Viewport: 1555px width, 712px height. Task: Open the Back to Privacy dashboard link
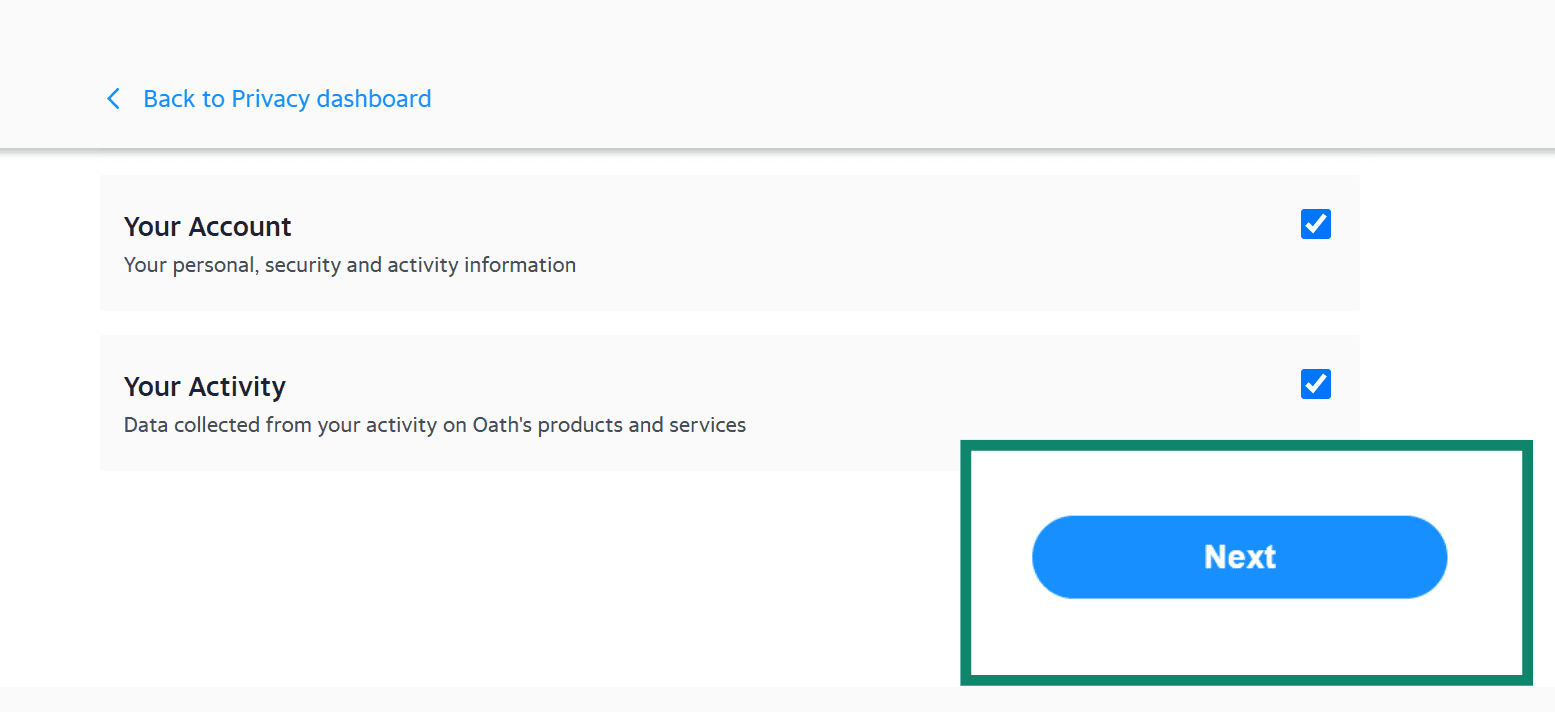pyautogui.click(x=287, y=98)
